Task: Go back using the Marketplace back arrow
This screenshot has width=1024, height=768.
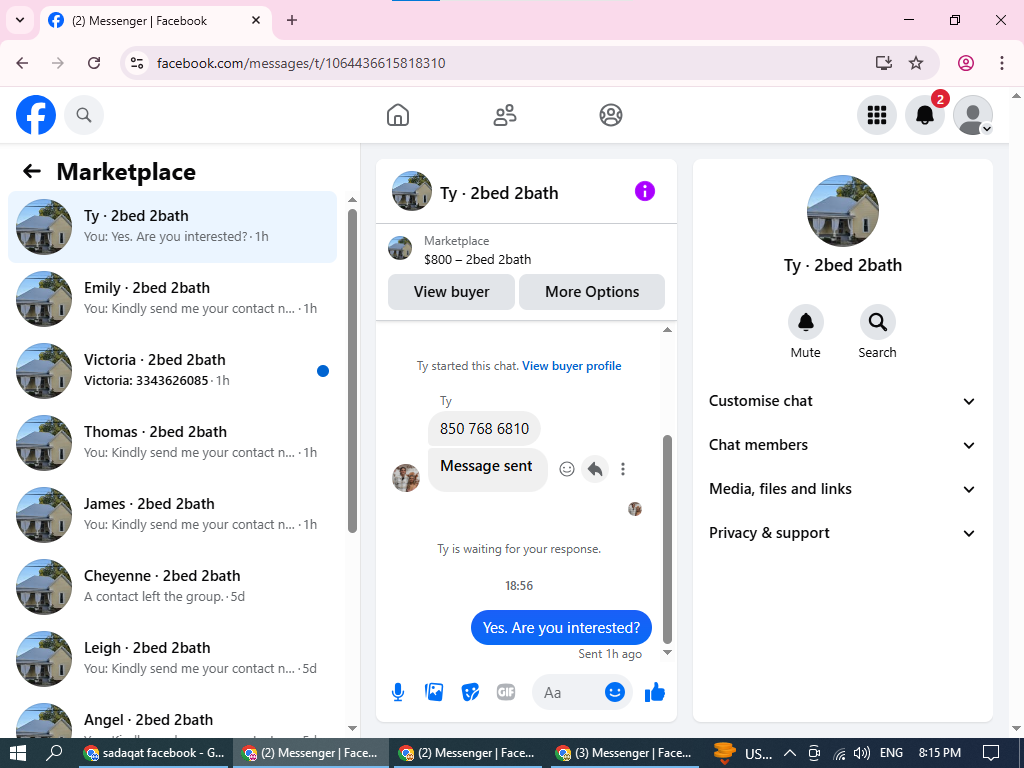Action: [32, 172]
